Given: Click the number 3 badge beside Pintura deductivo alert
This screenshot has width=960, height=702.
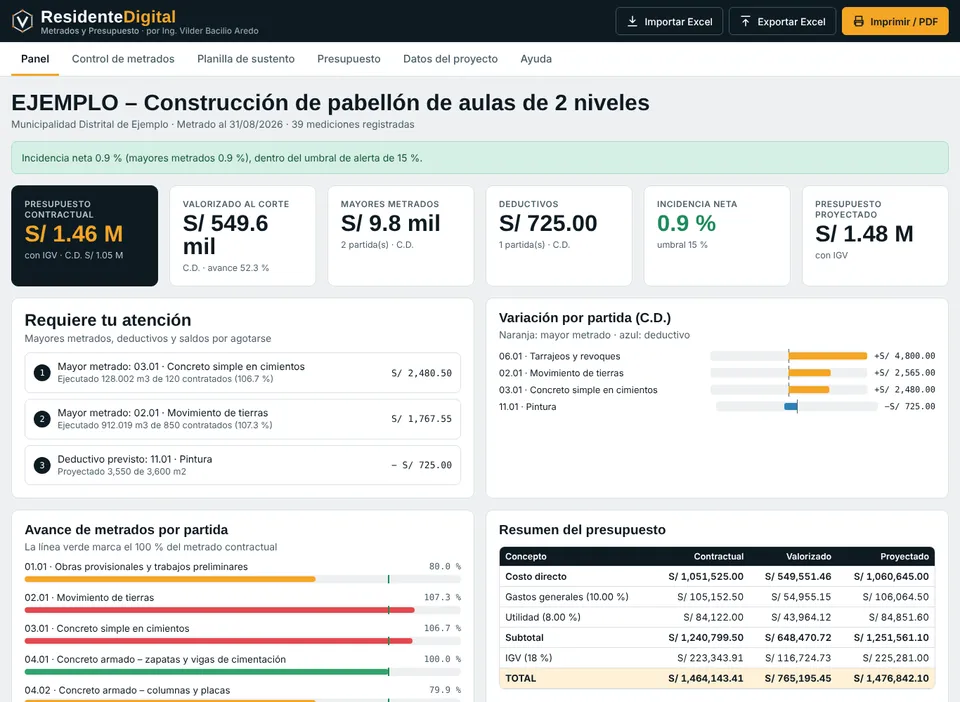Looking at the screenshot, I should 42,465.
